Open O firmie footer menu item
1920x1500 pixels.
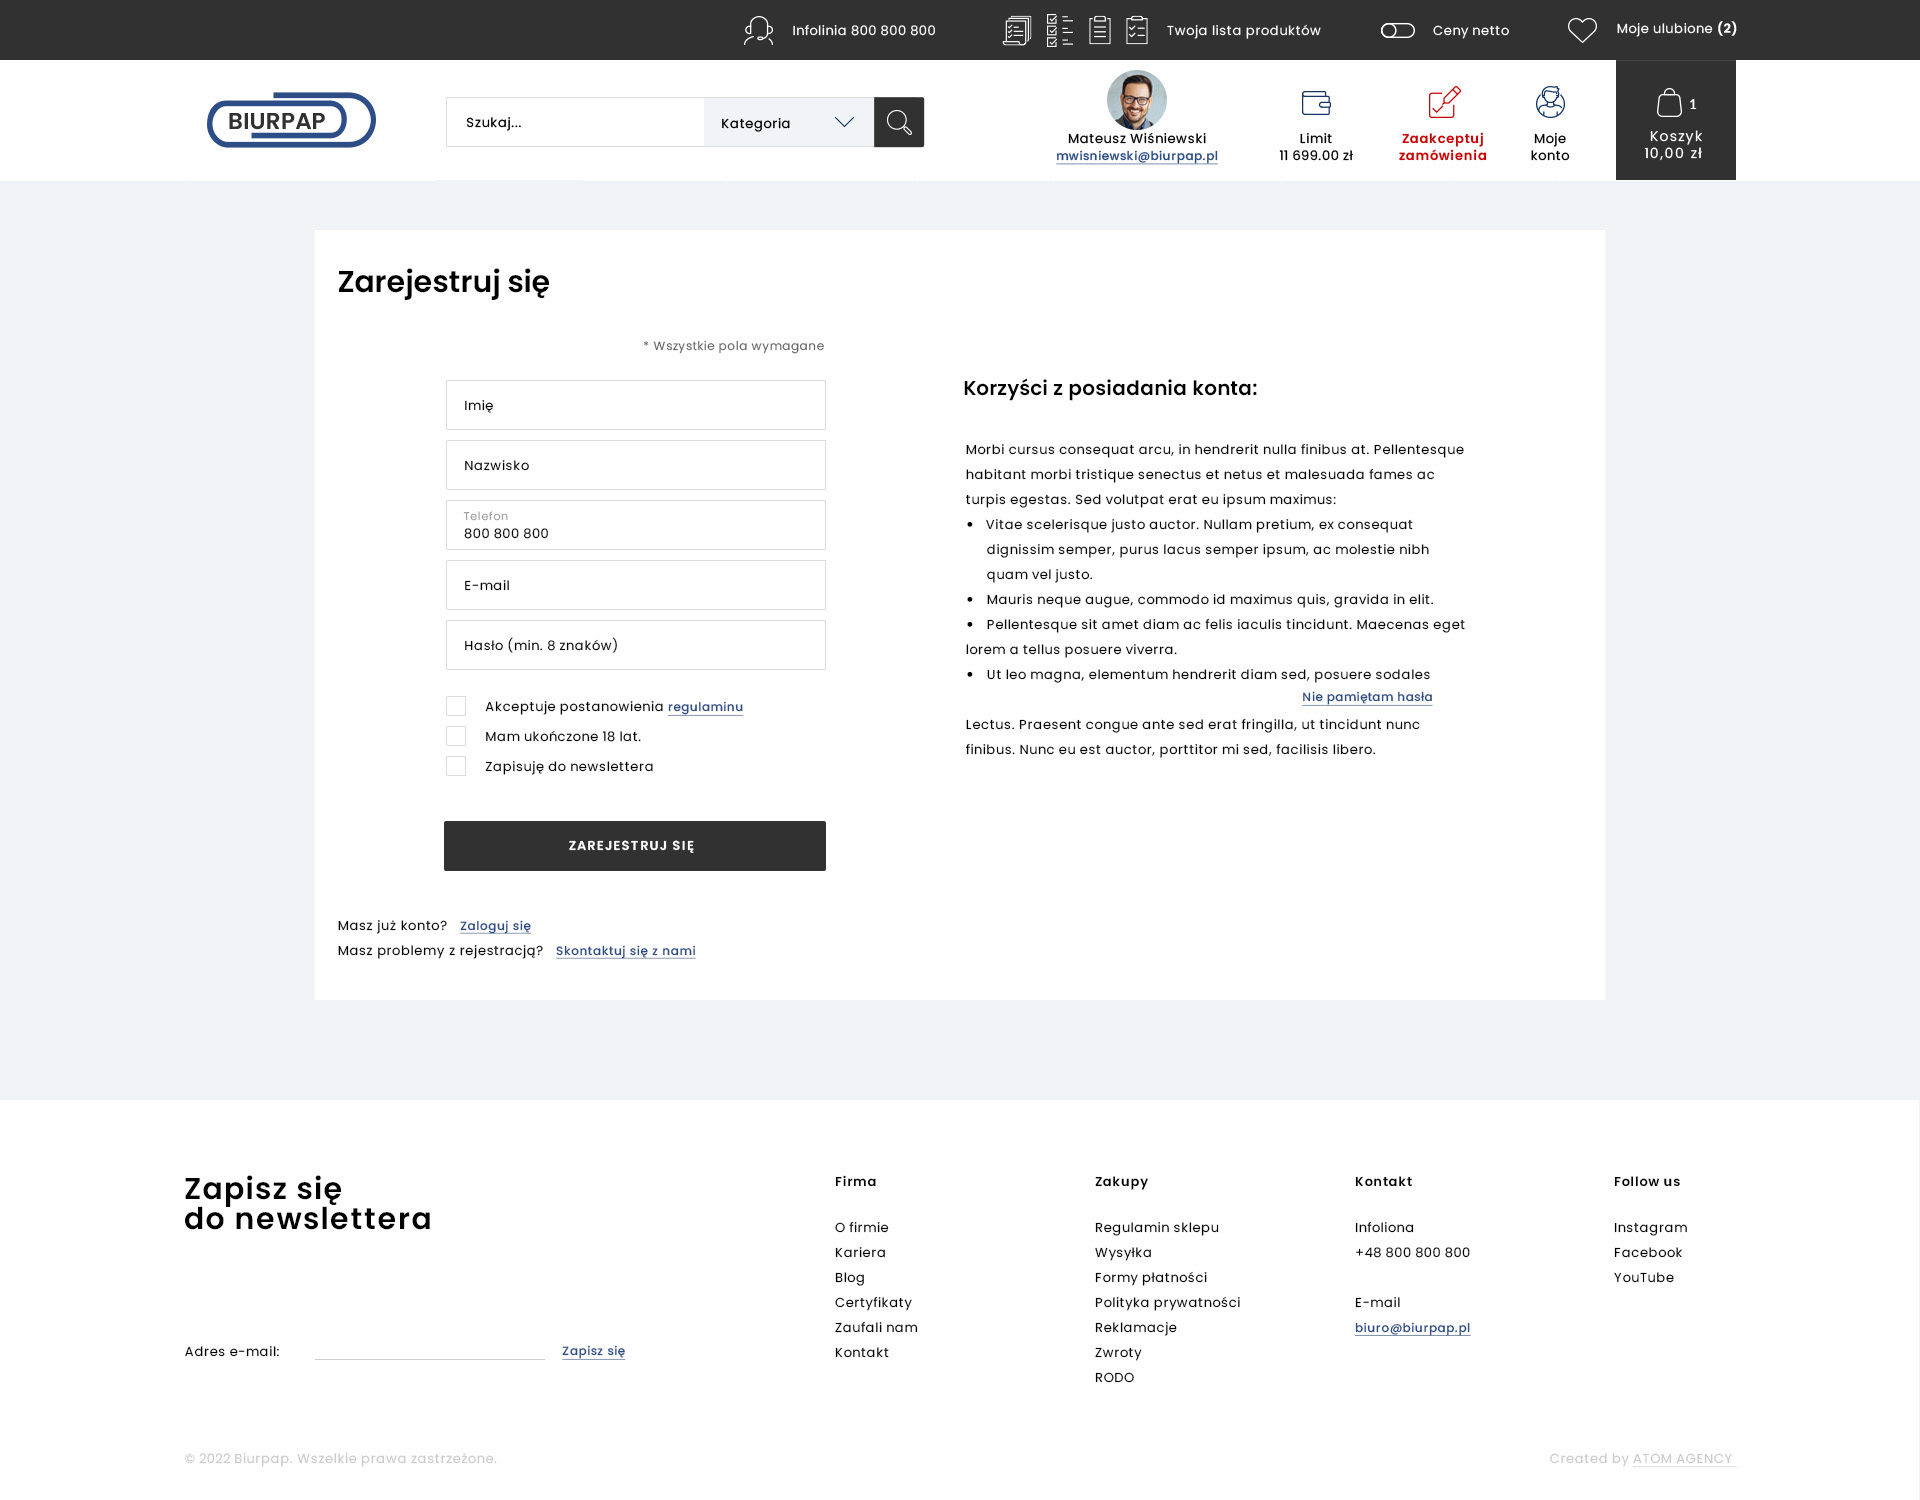click(861, 1227)
